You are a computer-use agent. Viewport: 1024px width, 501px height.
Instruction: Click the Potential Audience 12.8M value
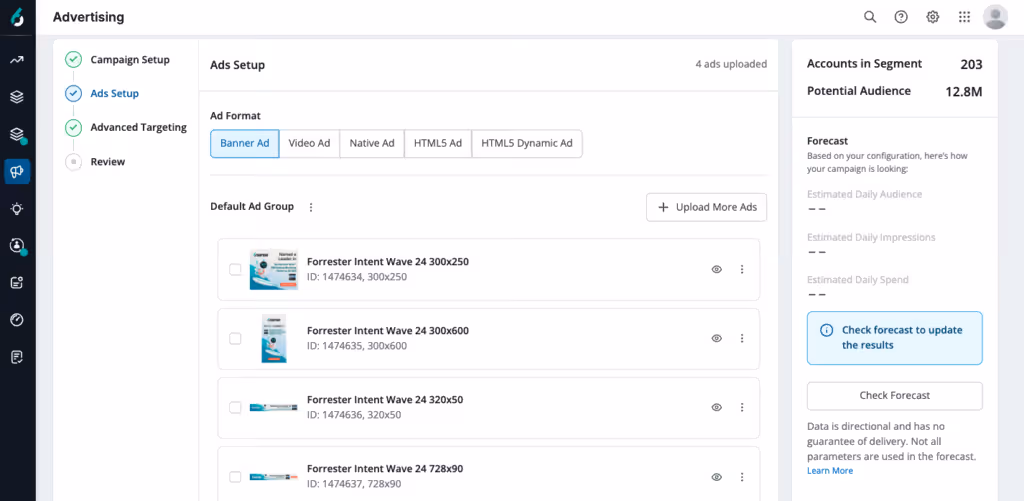coord(963,92)
